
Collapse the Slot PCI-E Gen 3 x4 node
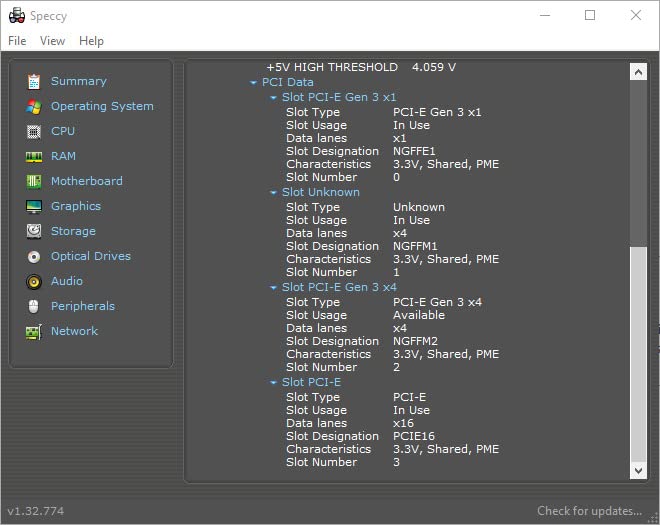273,288
